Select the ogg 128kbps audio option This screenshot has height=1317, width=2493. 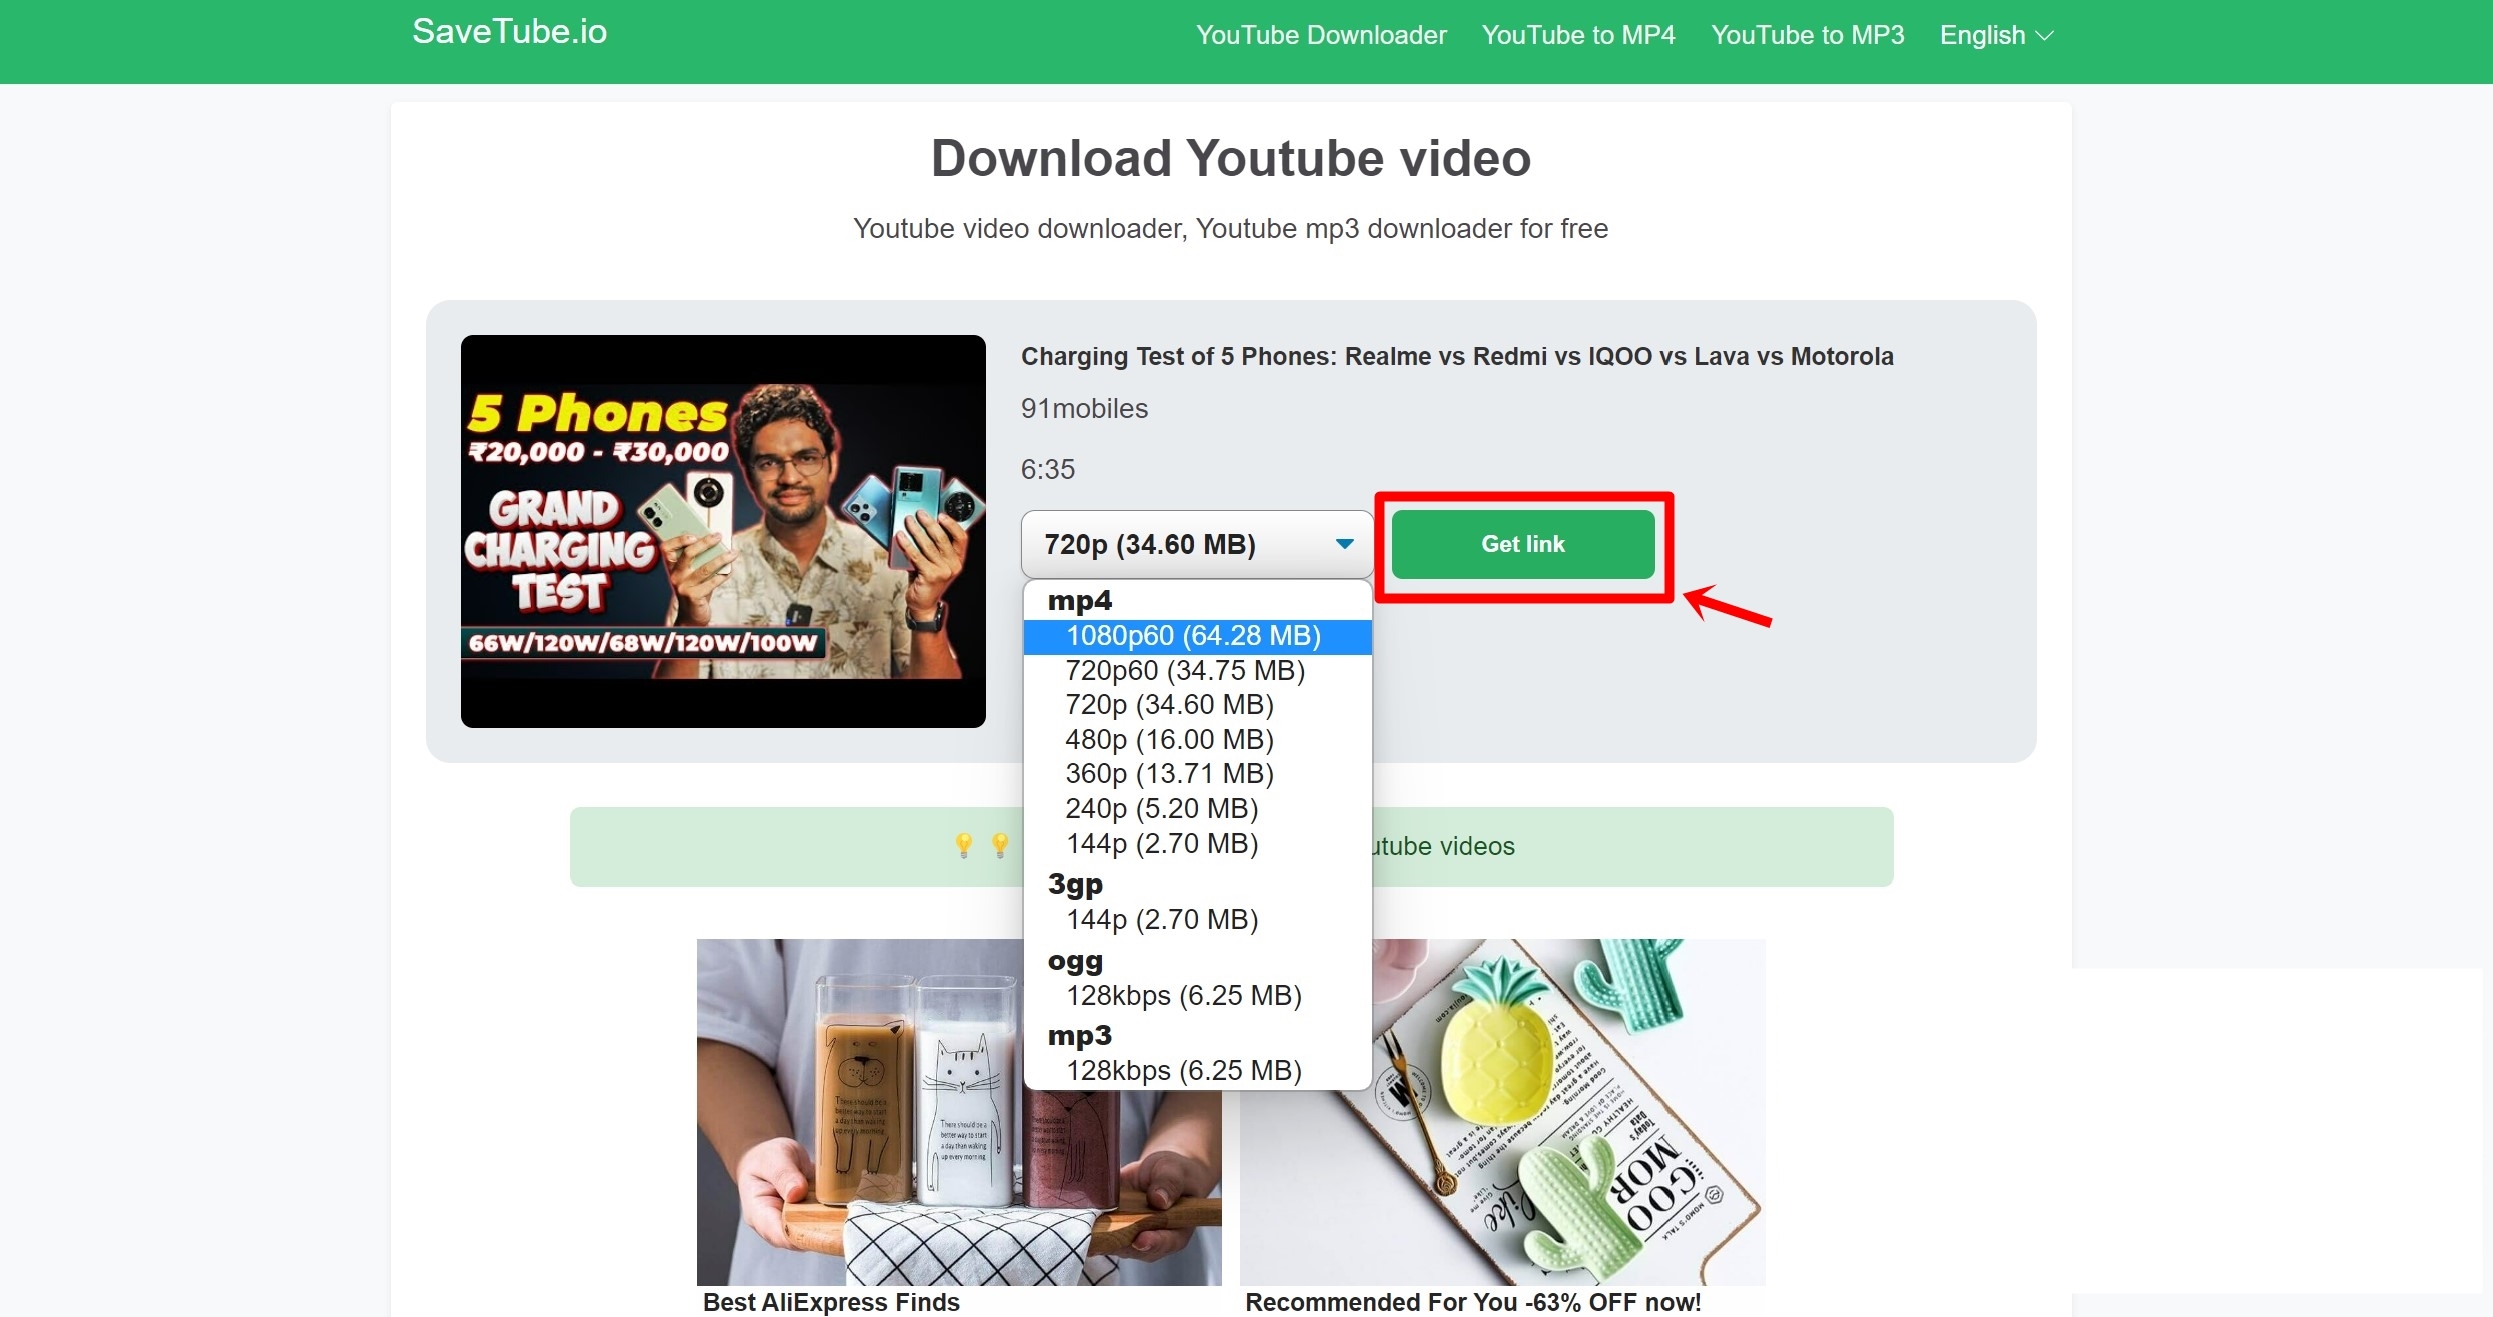1183,995
